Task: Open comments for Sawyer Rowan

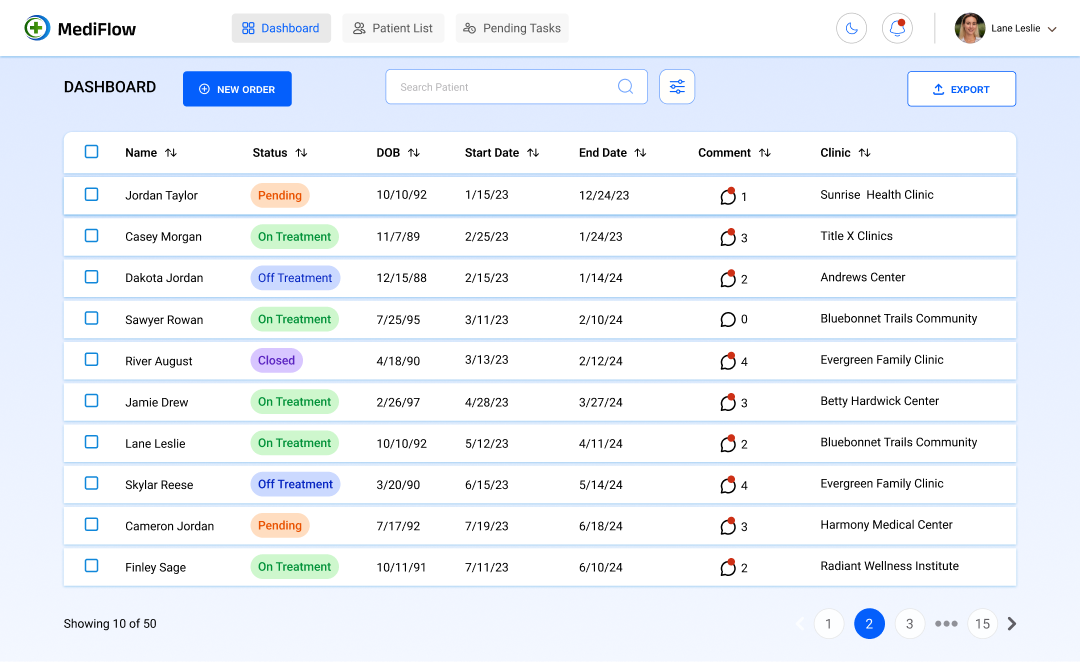Action: 727,320
